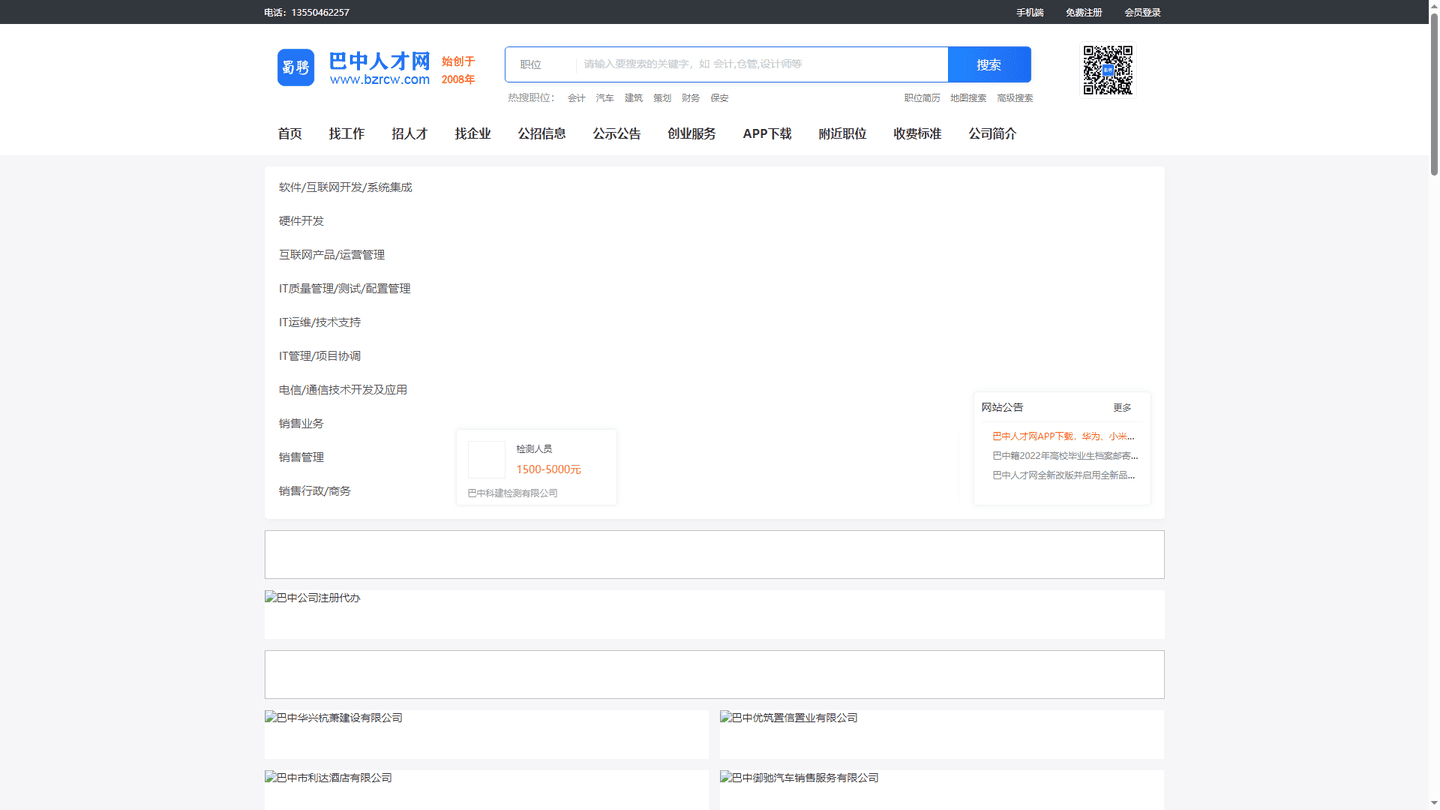Select hot job keyword 汽车
The height and width of the screenshot is (810, 1440).
coord(605,98)
